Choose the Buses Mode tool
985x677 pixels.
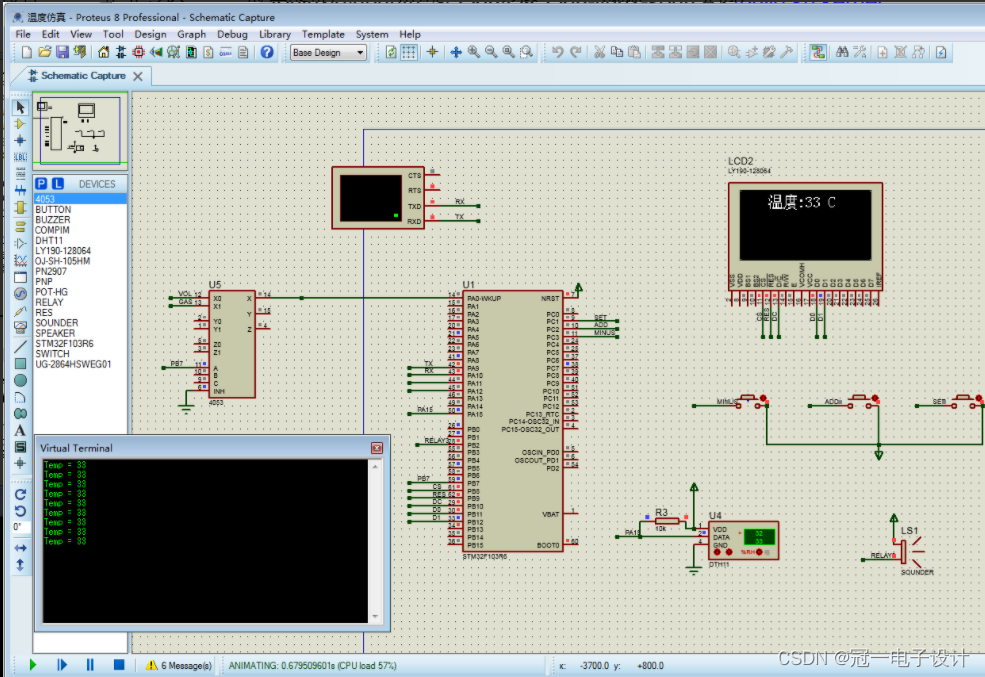(20, 190)
